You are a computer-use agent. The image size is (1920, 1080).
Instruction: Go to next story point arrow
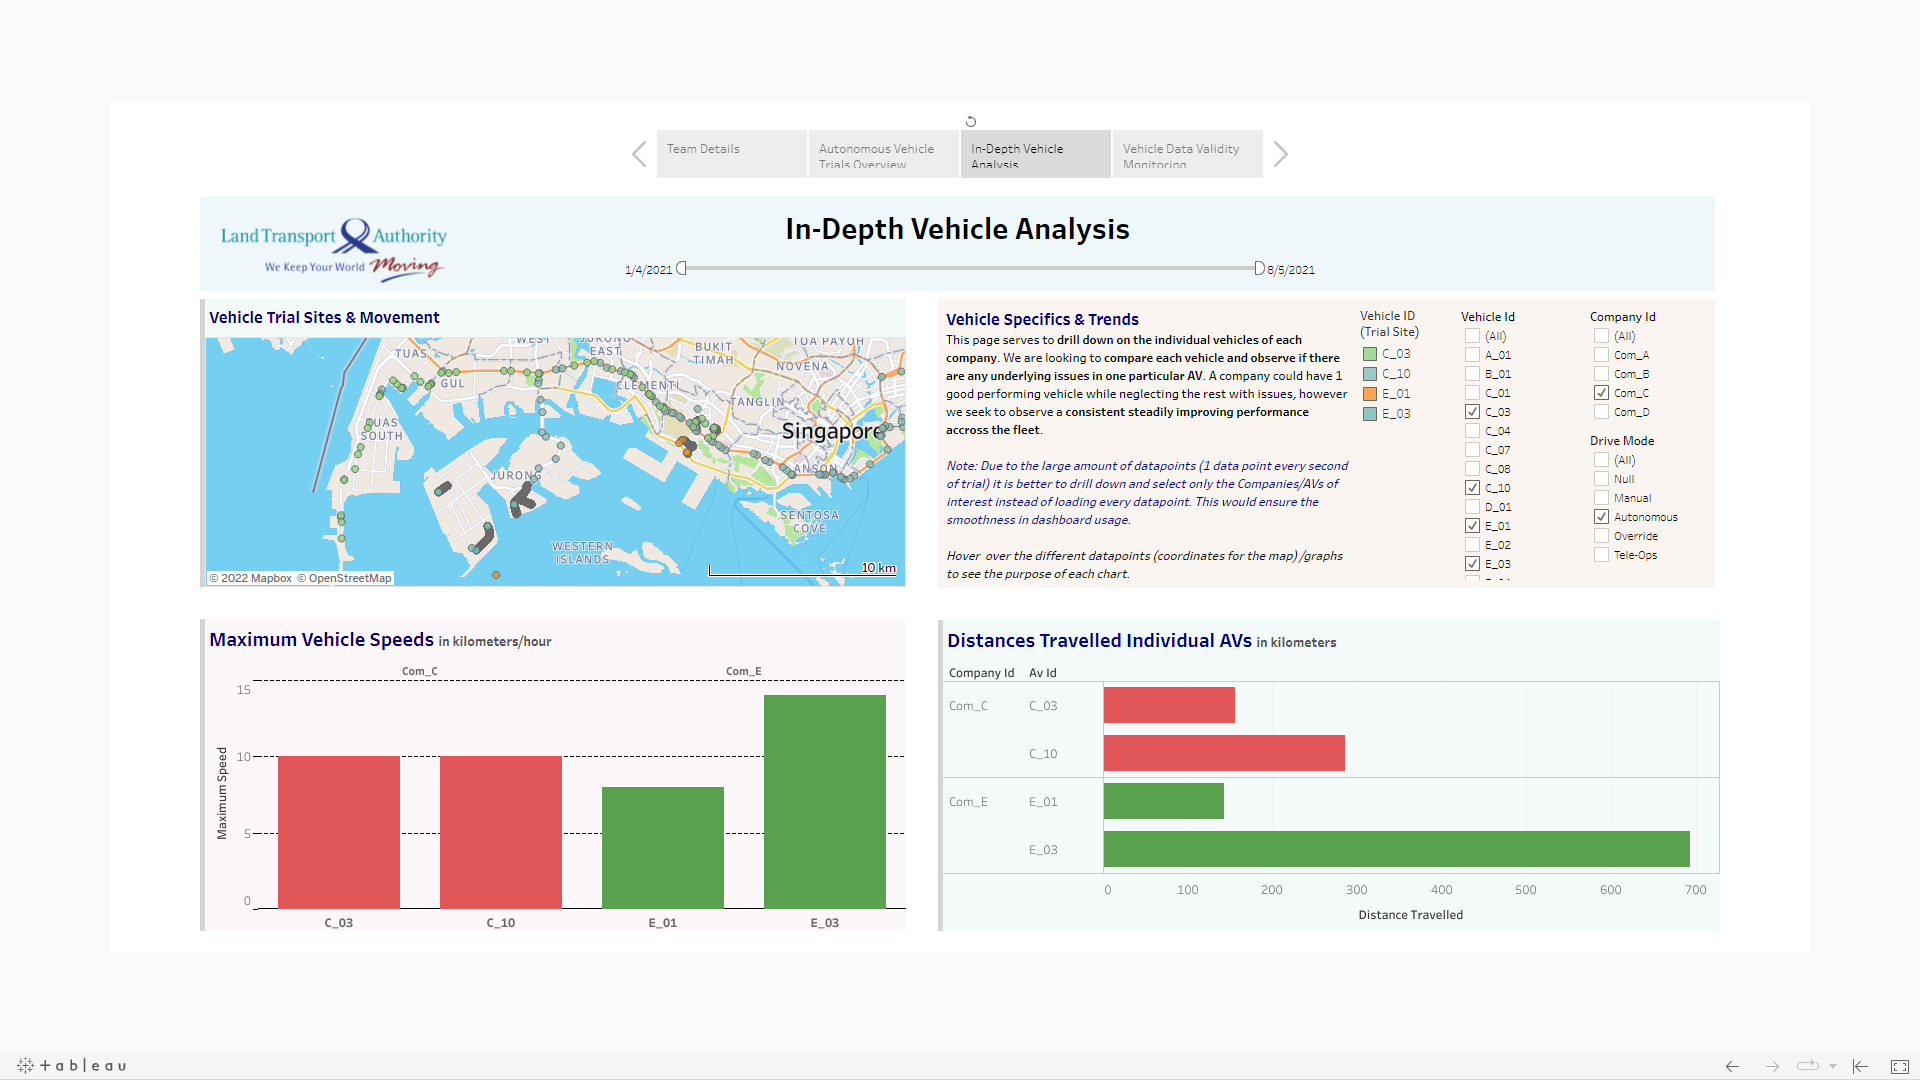click(1281, 154)
